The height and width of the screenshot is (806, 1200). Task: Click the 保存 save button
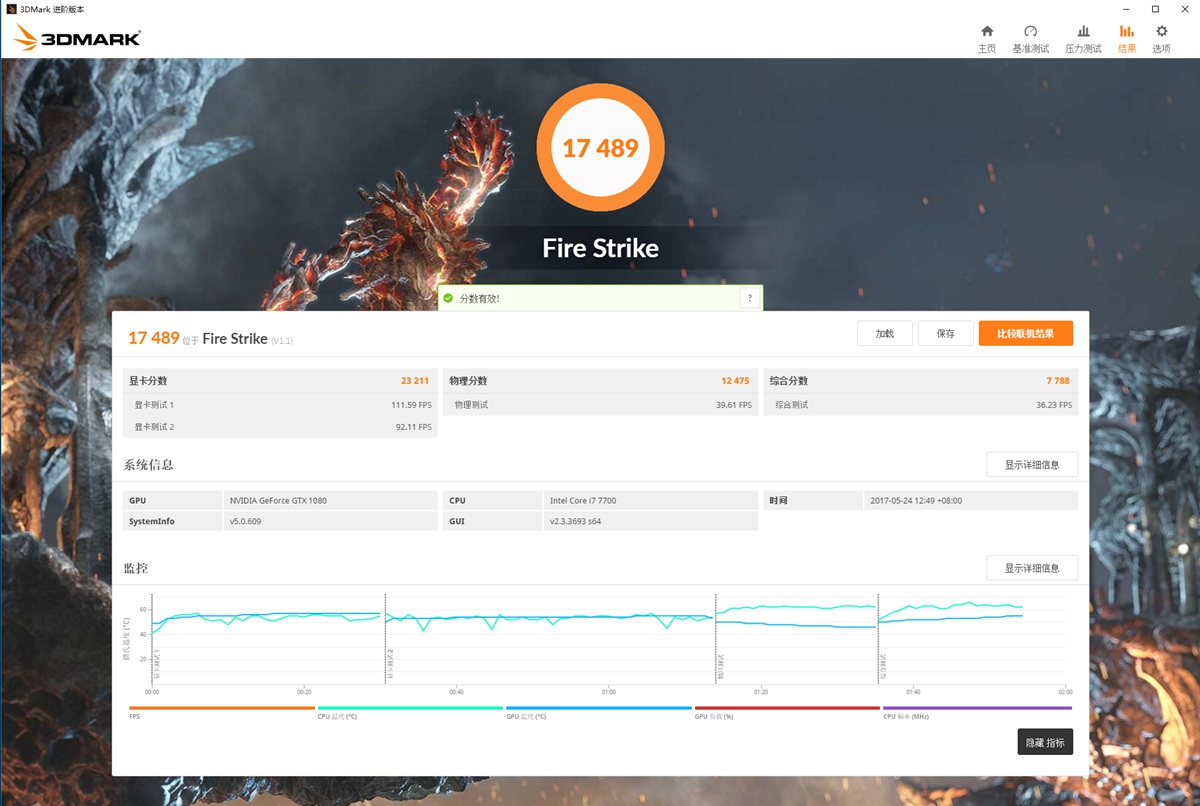[x=946, y=334]
